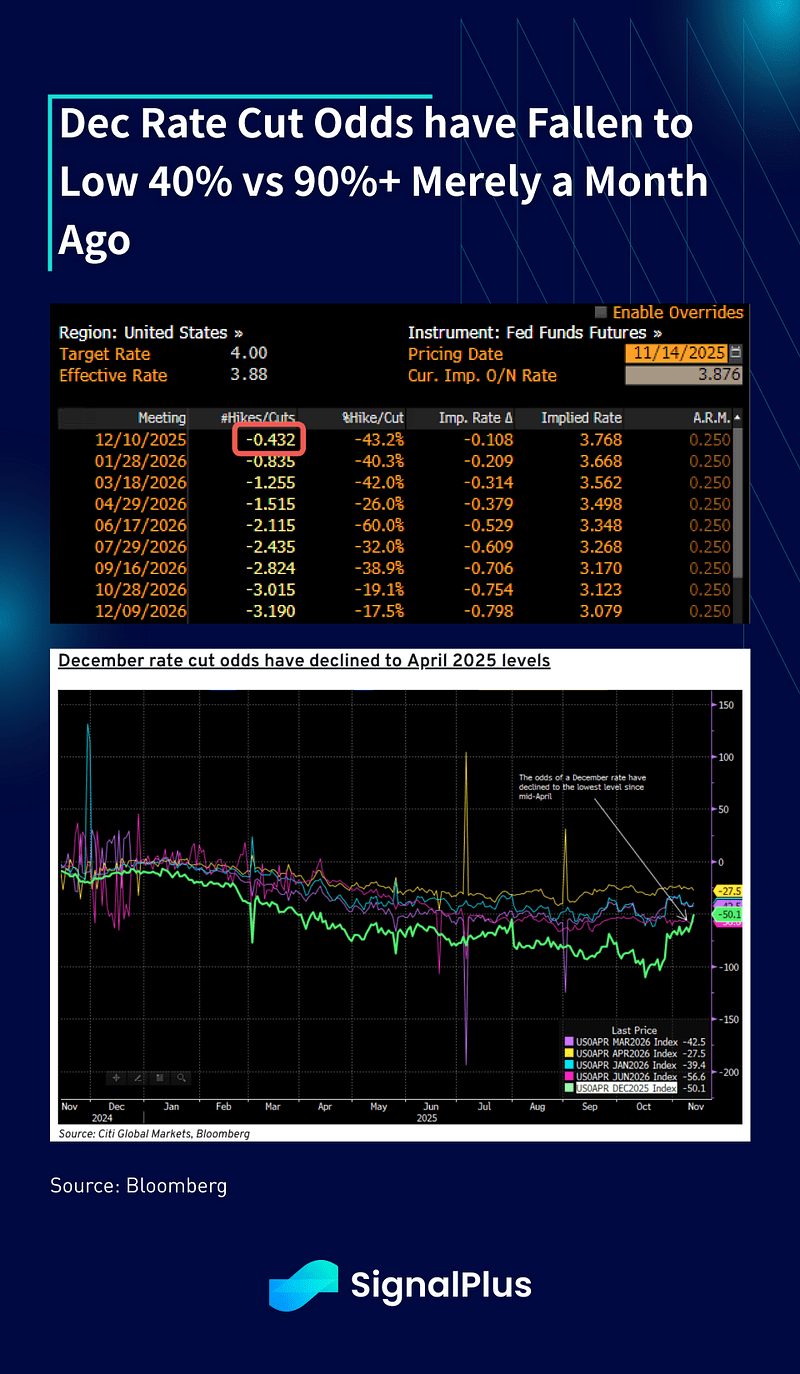Tick the Enable Overrides checkbox

click(602, 312)
